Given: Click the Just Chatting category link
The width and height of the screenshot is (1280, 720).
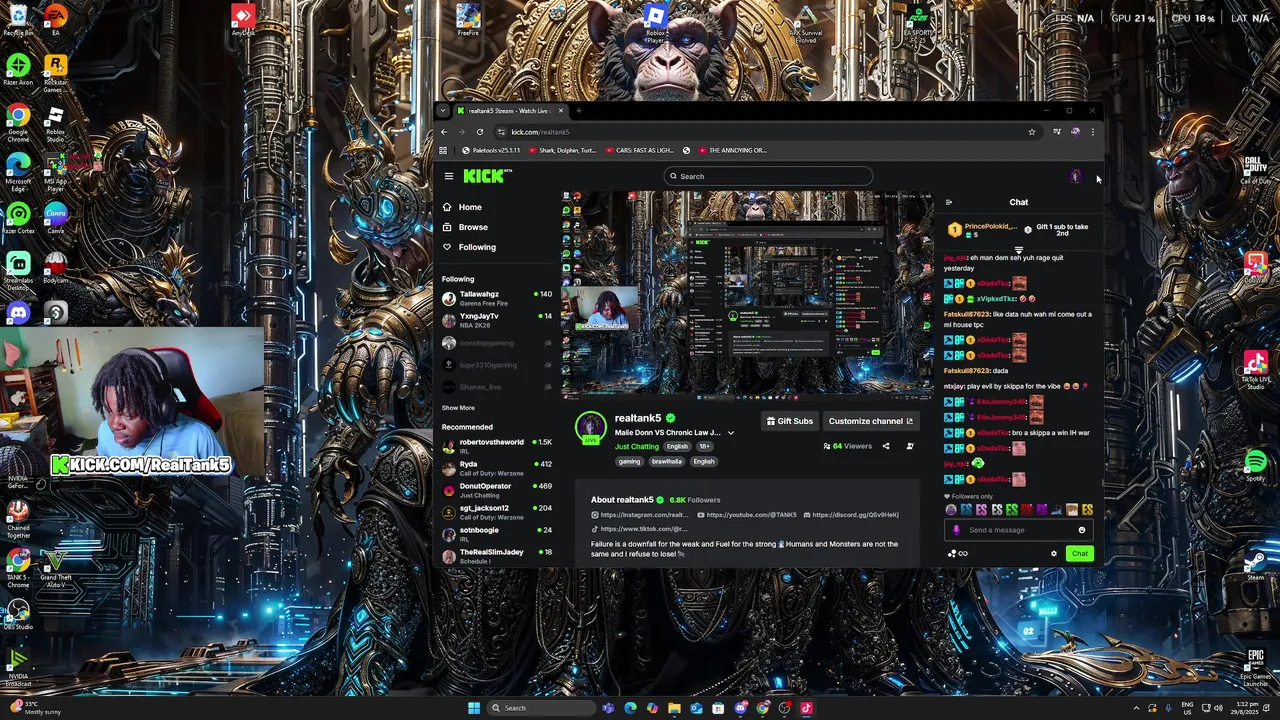Looking at the screenshot, I should (637, 447).
